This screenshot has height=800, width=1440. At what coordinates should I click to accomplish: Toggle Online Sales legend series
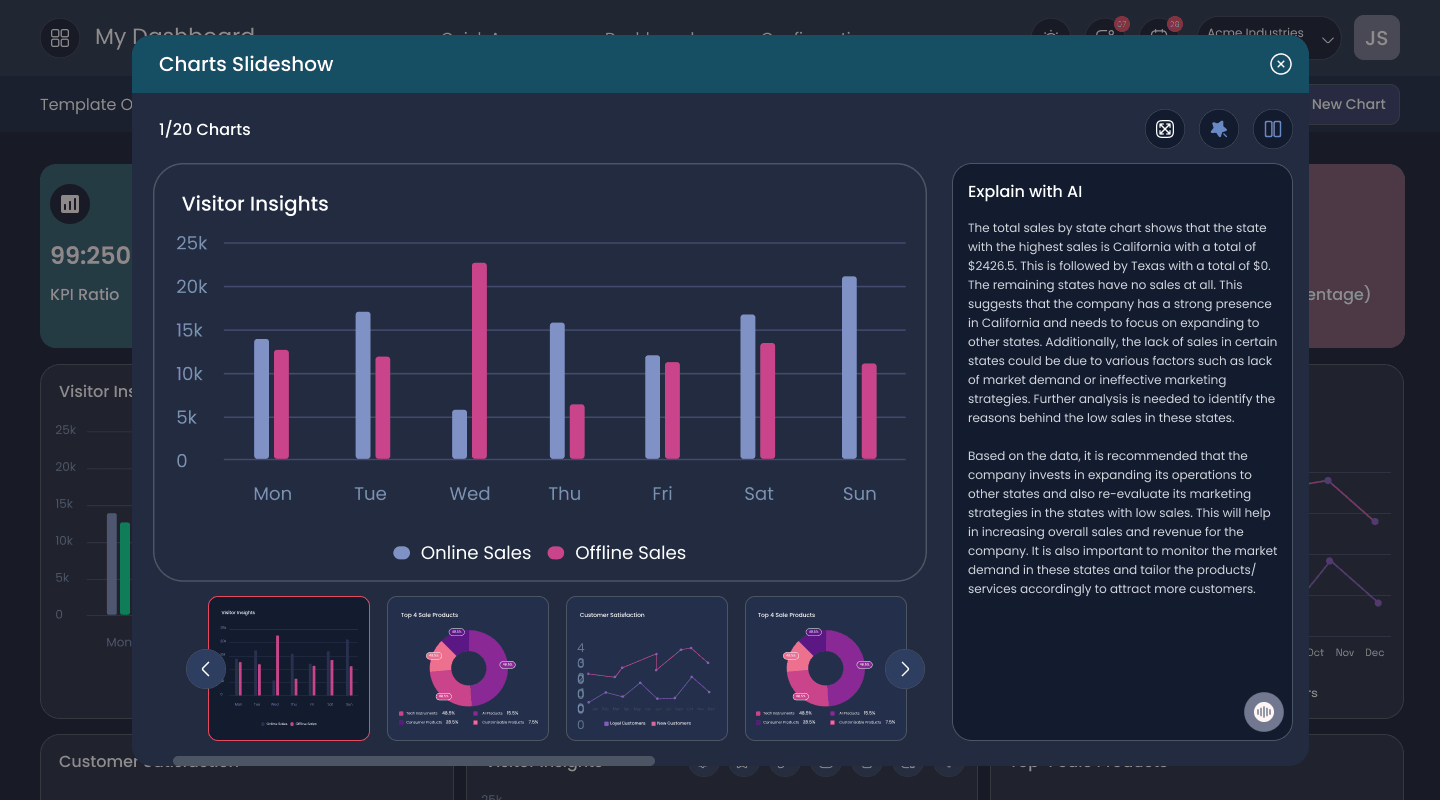click(462, 553)
